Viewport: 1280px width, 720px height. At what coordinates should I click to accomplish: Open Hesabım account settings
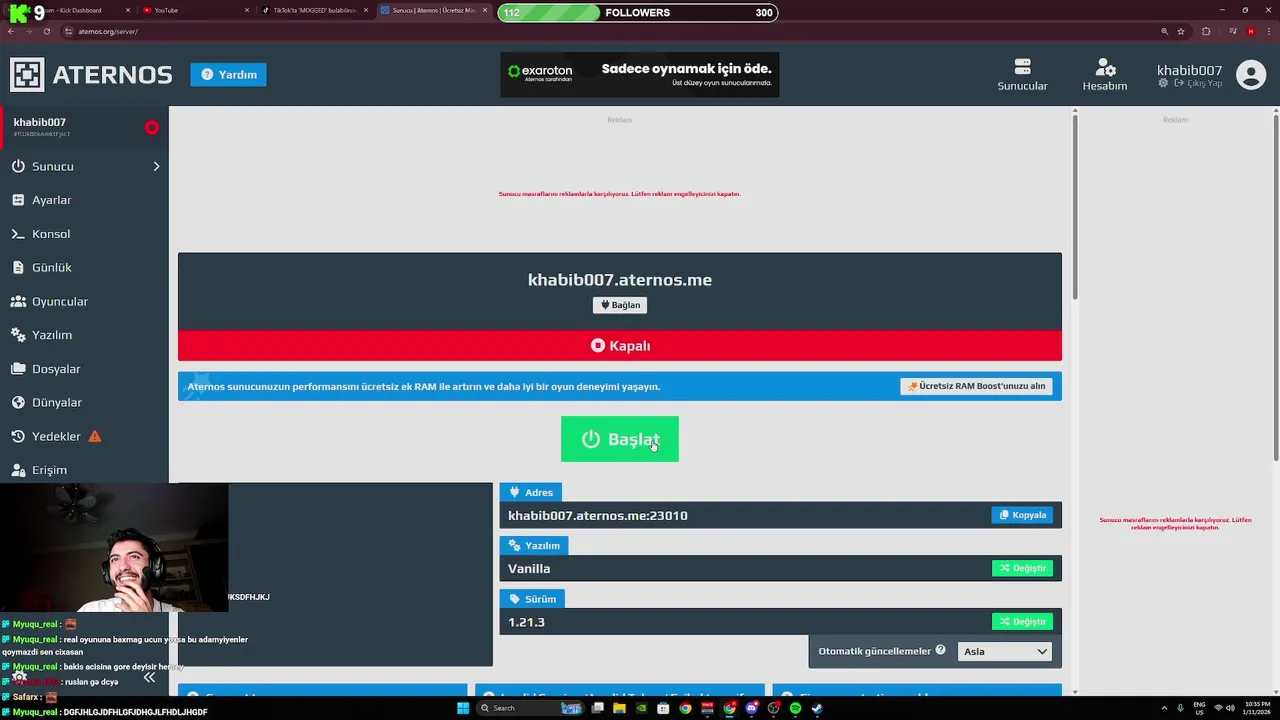[1105, 75]
